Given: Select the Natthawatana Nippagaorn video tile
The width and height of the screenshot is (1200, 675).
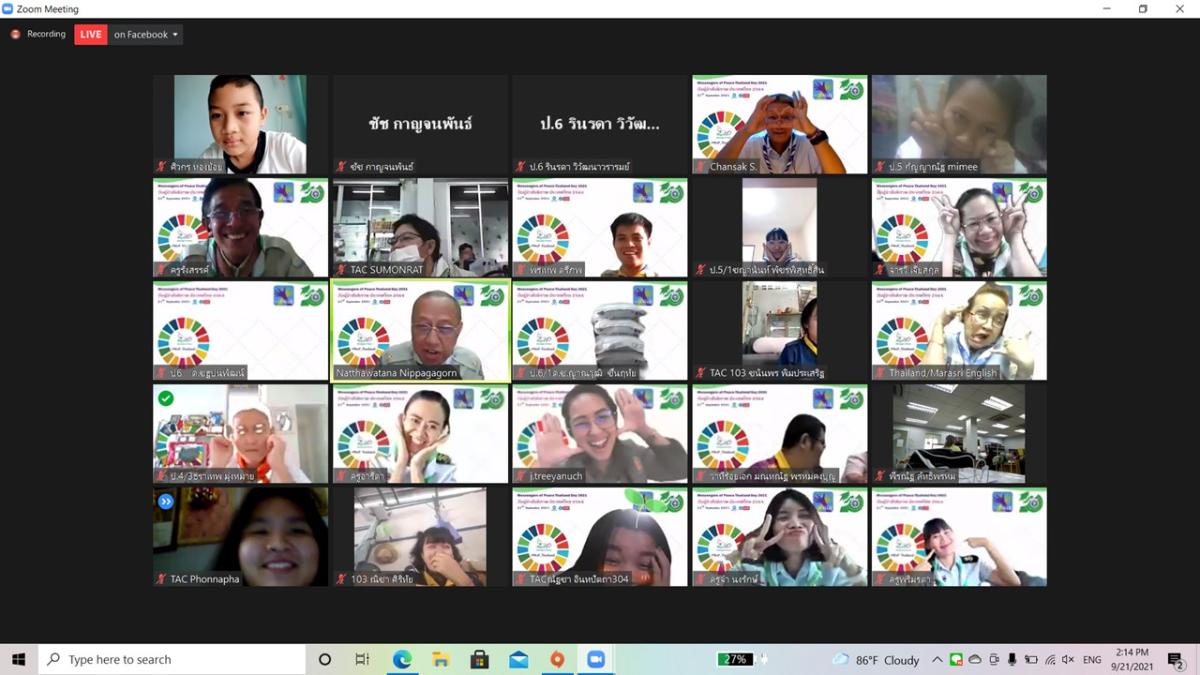Looking at the screenshot, I should pyautogui.click(x=420, y=331).
